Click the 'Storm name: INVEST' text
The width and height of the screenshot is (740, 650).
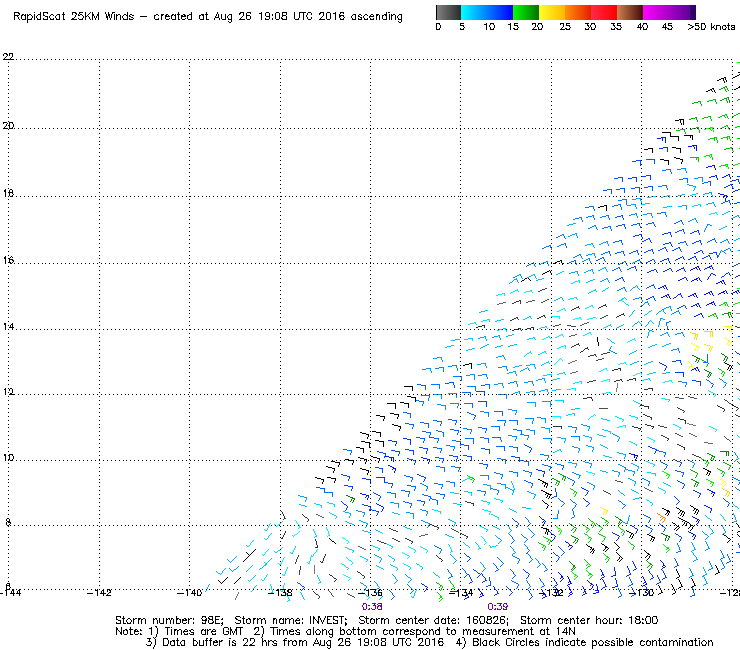[291, 620]
